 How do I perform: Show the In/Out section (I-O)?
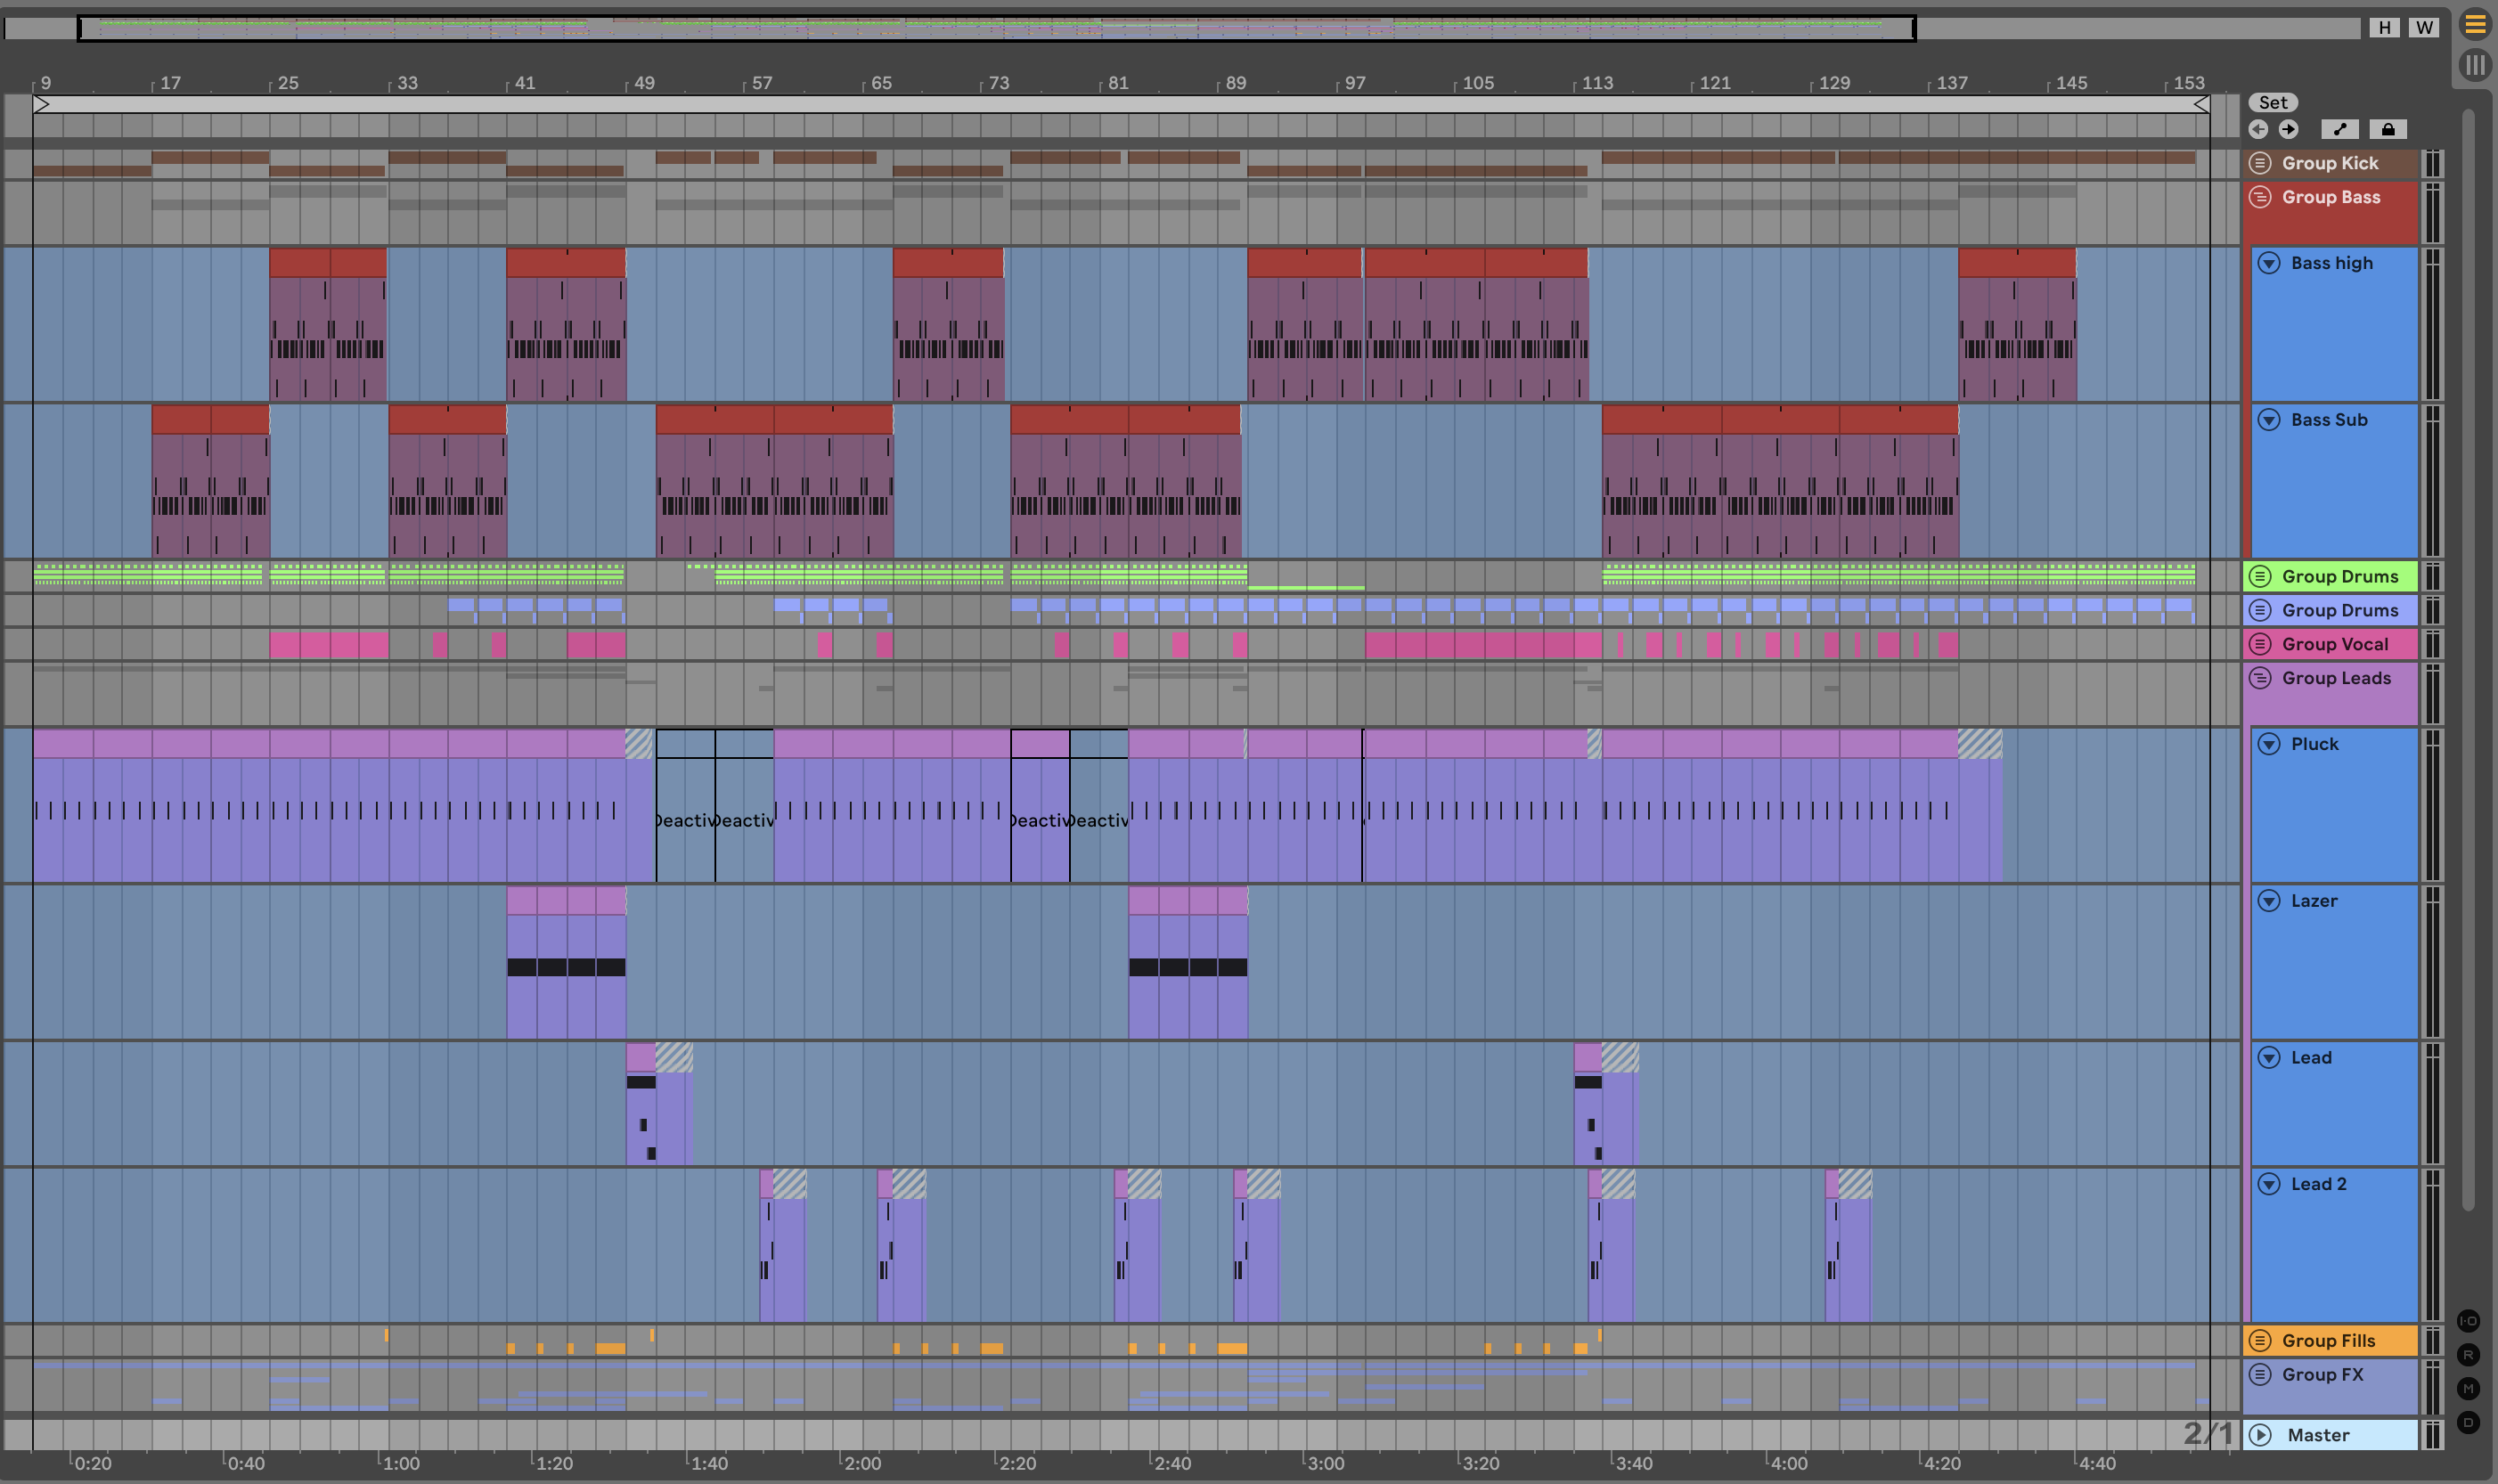pyautogui.click(x=2468, y=1321)
